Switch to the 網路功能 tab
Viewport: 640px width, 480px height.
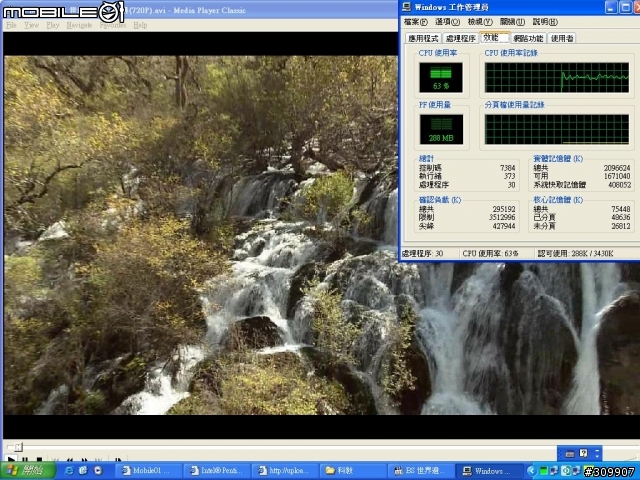pos(528,38)
